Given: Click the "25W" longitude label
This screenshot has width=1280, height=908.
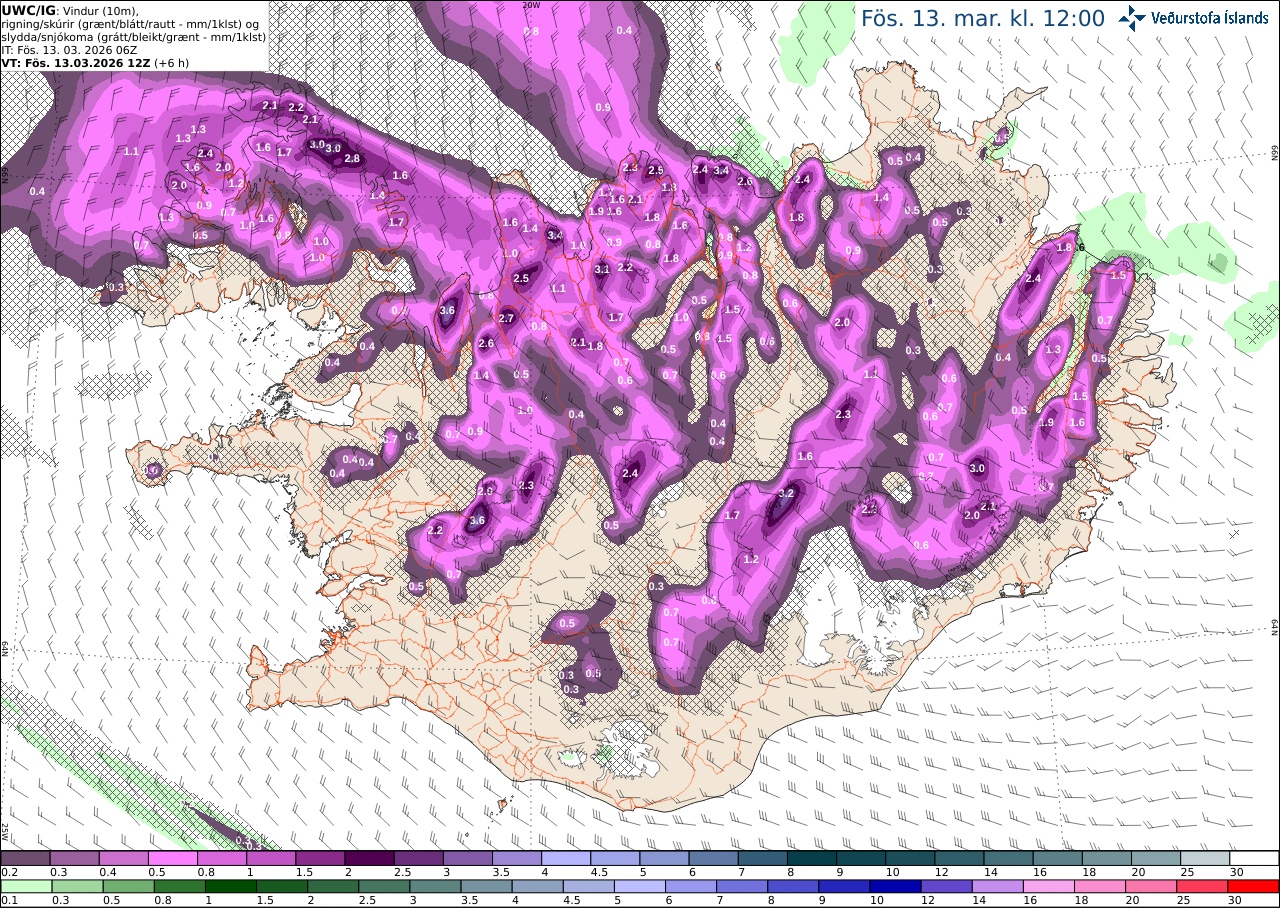Looking at the screenshot, I should coord(5,831).
